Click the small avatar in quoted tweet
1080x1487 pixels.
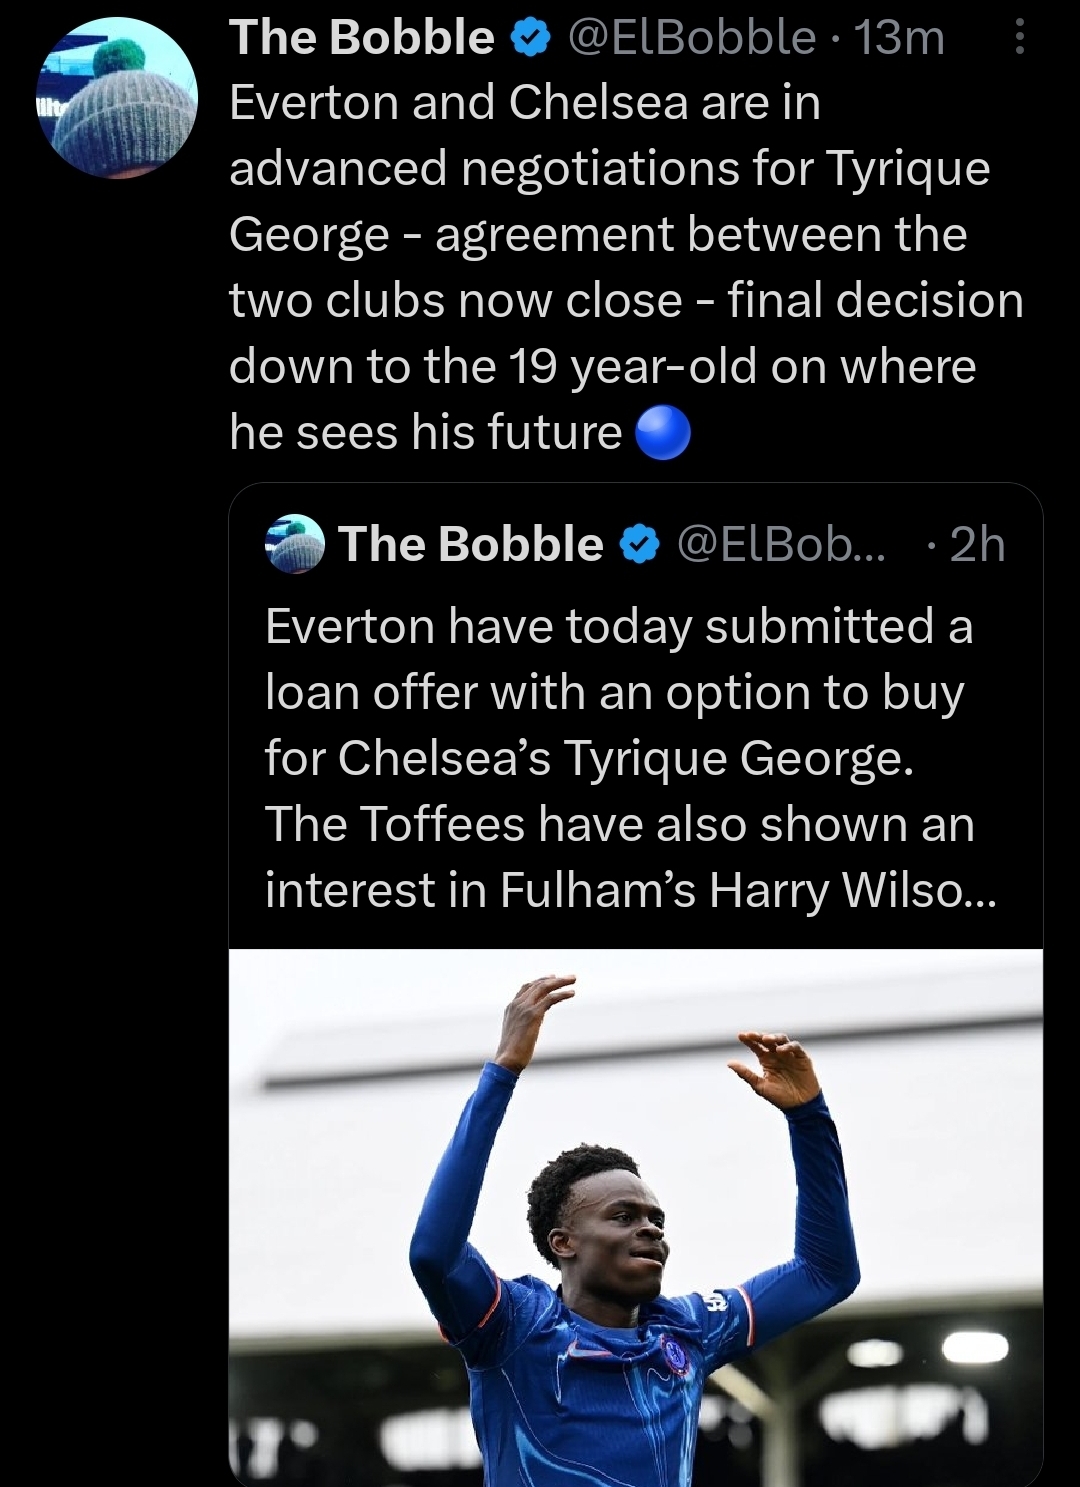[294, 544]
